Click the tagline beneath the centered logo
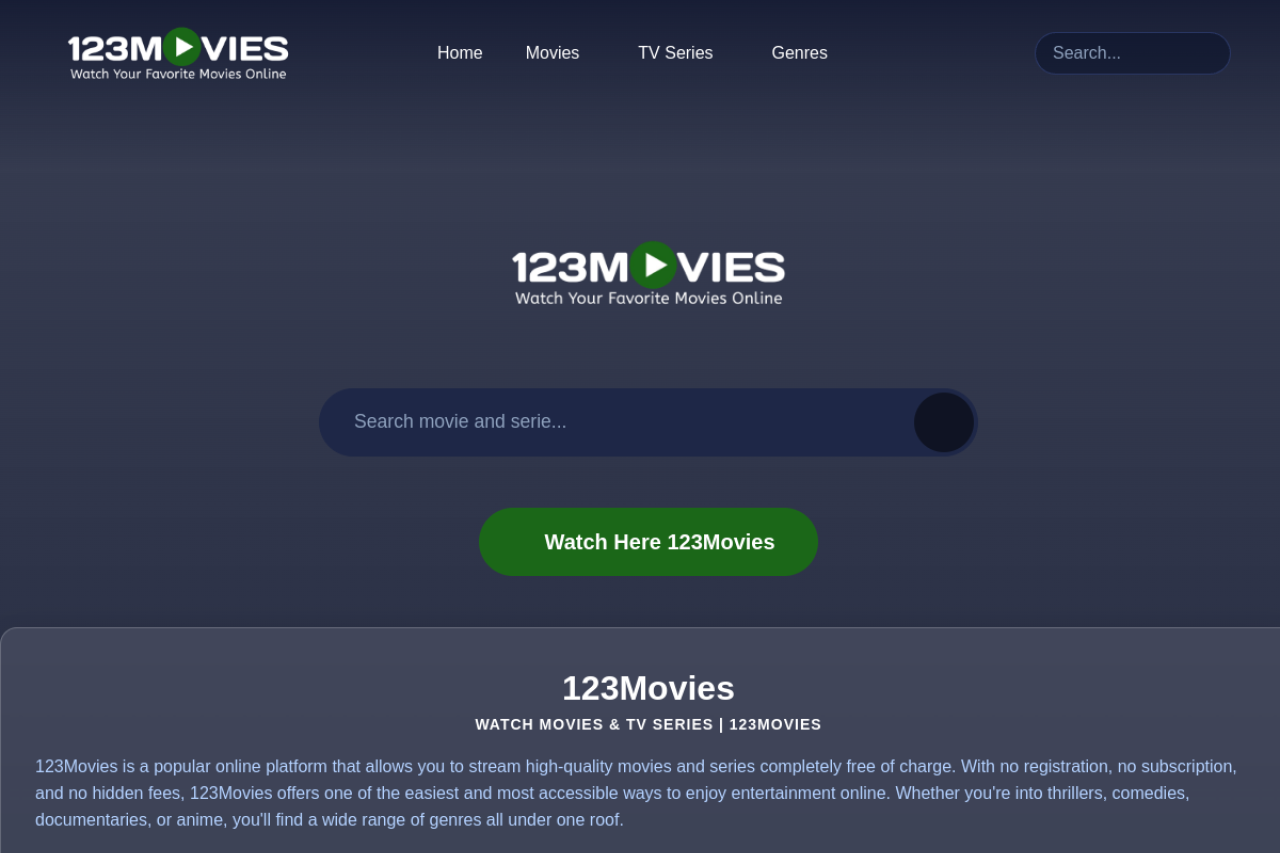Viewport: 1280px width, 853px height. point(648,298)
